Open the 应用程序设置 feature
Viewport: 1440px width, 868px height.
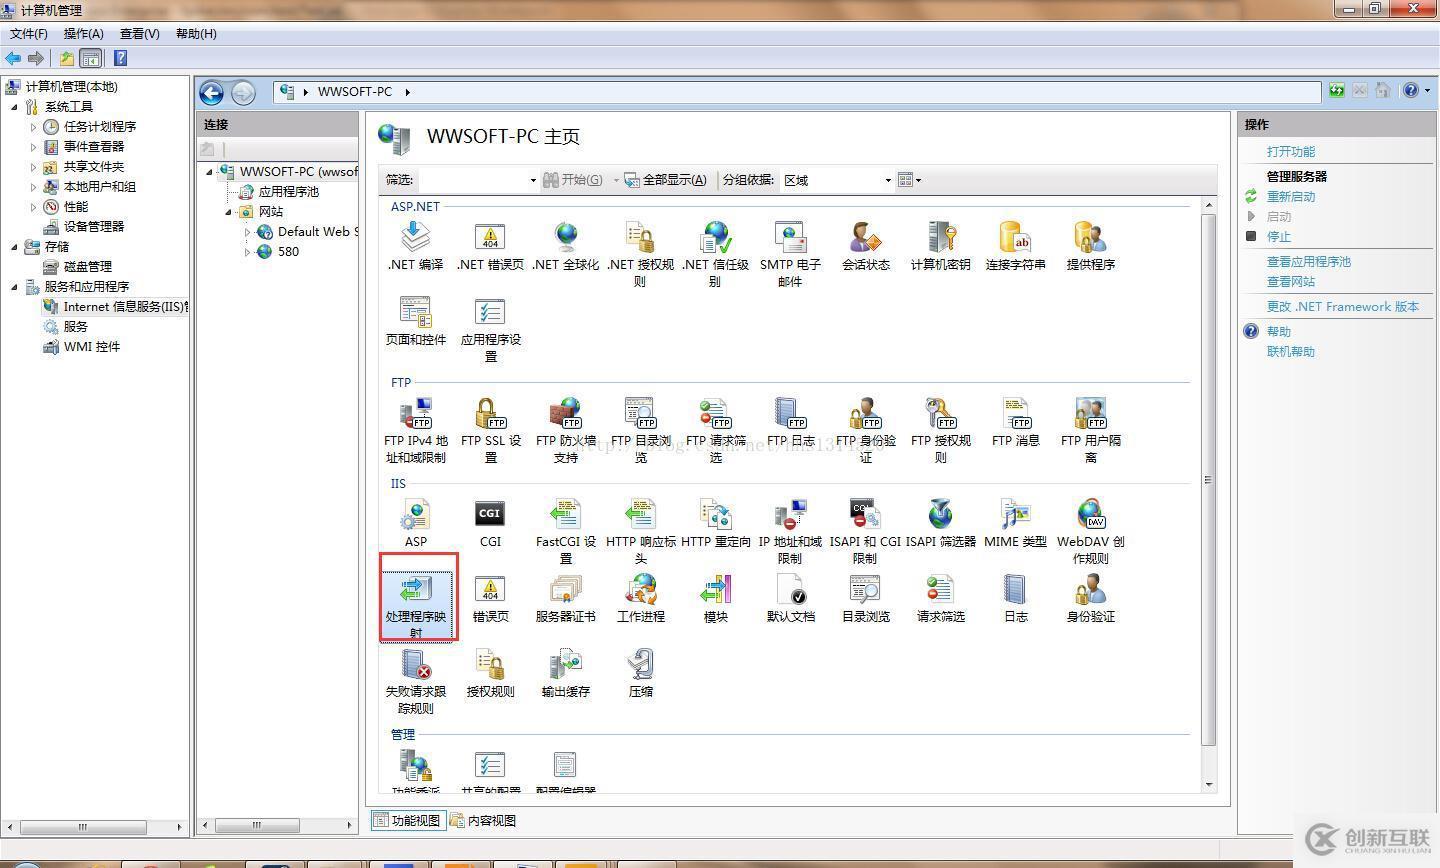[x=490, y=329]
